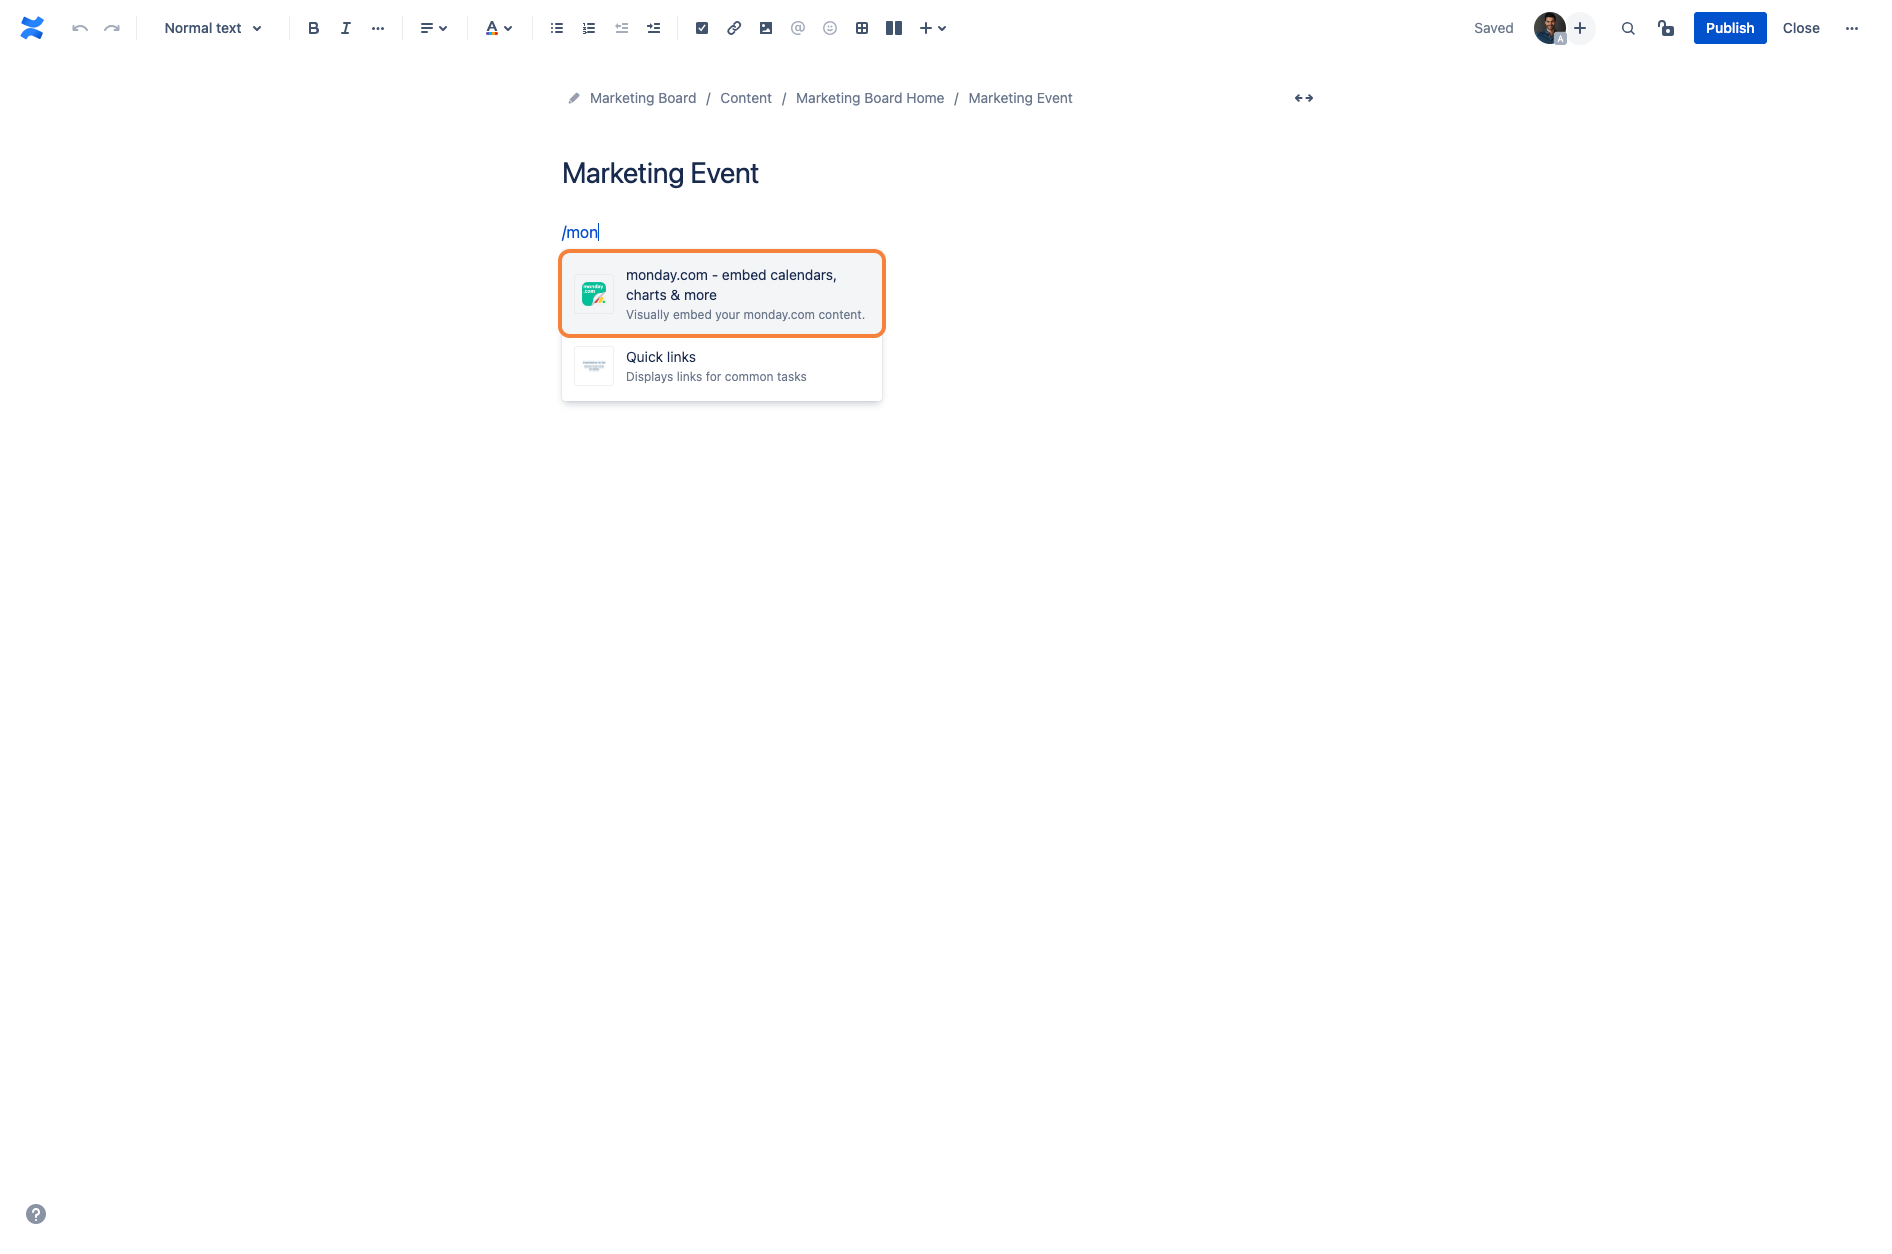Image resolution: width=1892 pixels, height=1254 pixels.
Task: Publish the page
Action: 1729,28
